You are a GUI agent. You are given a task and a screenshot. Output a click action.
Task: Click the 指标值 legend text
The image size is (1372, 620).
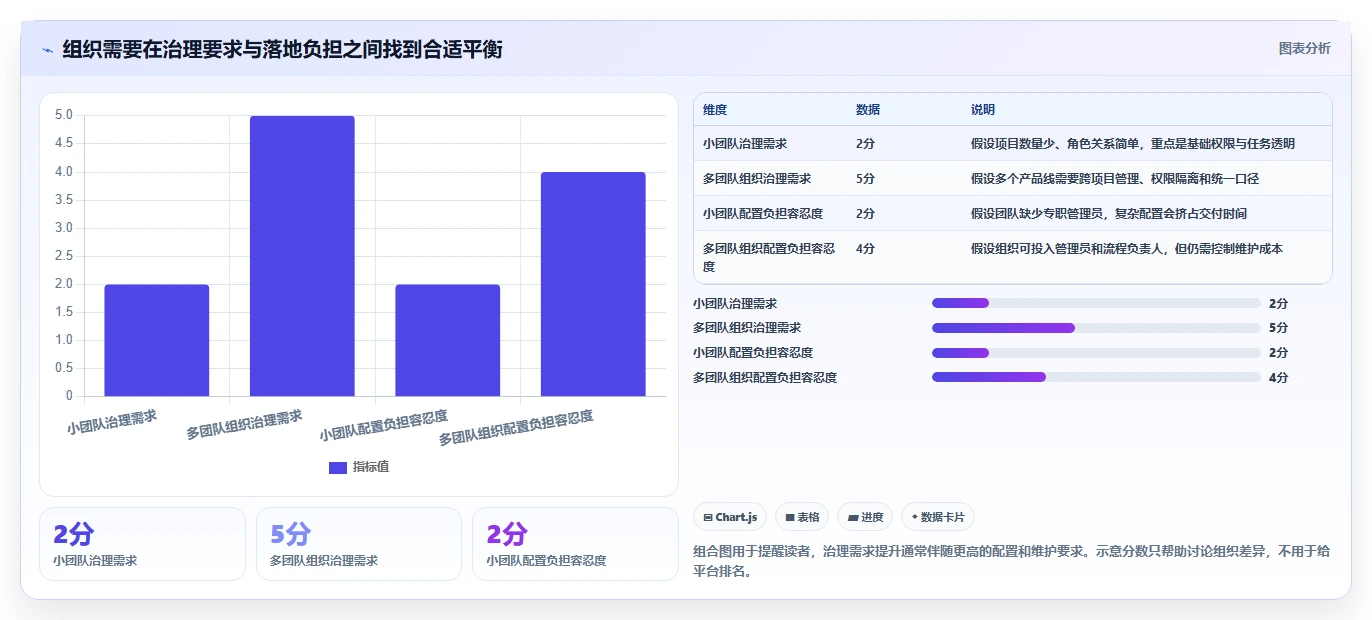pos(371,467)
